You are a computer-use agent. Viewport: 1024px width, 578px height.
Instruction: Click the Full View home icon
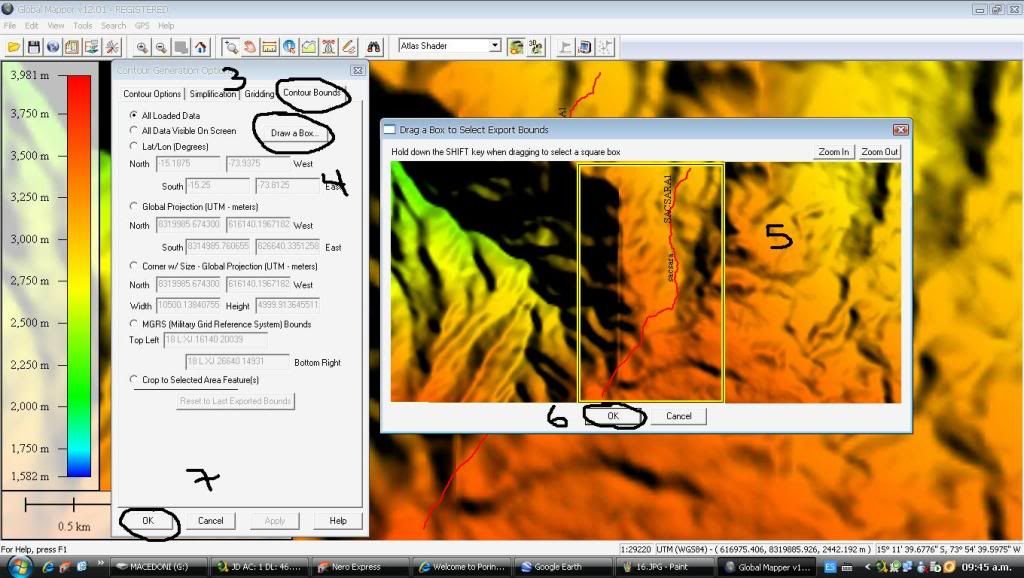coord(200,47)
